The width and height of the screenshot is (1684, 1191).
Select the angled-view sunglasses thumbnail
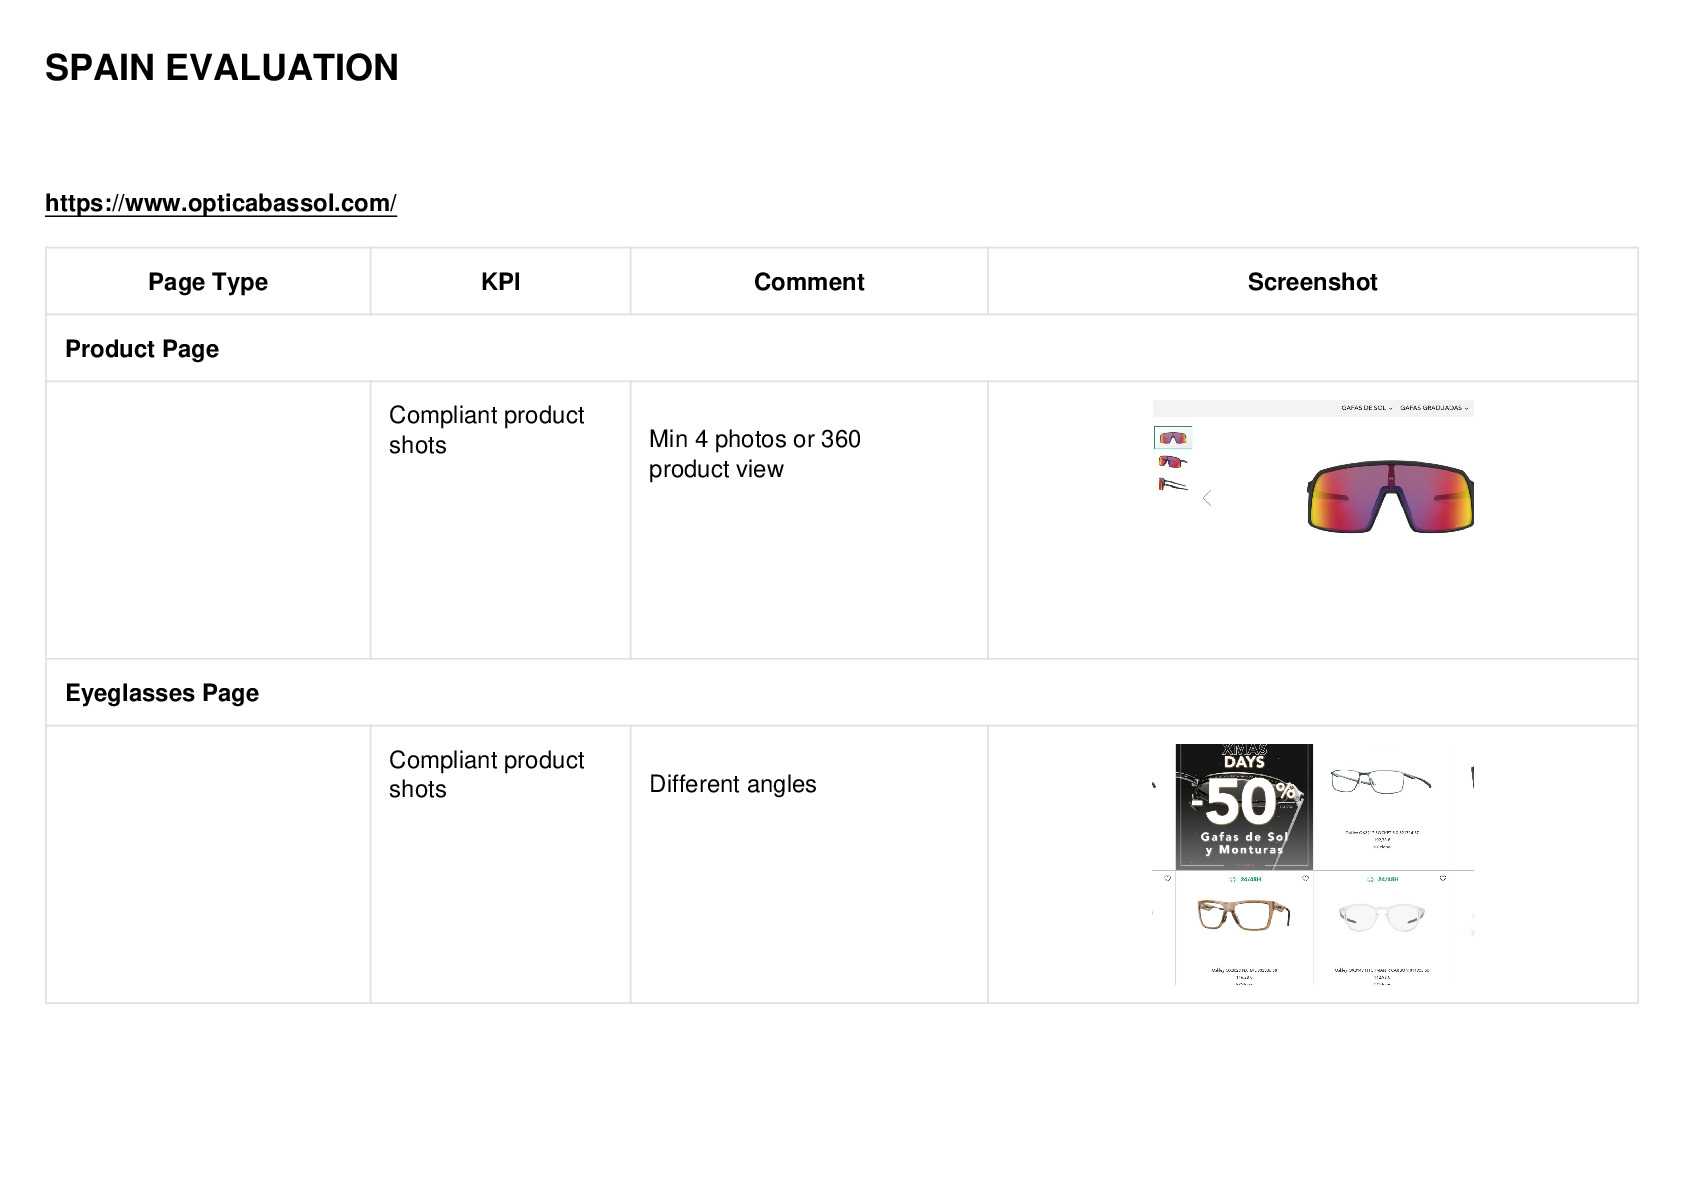pos(1173,462)
